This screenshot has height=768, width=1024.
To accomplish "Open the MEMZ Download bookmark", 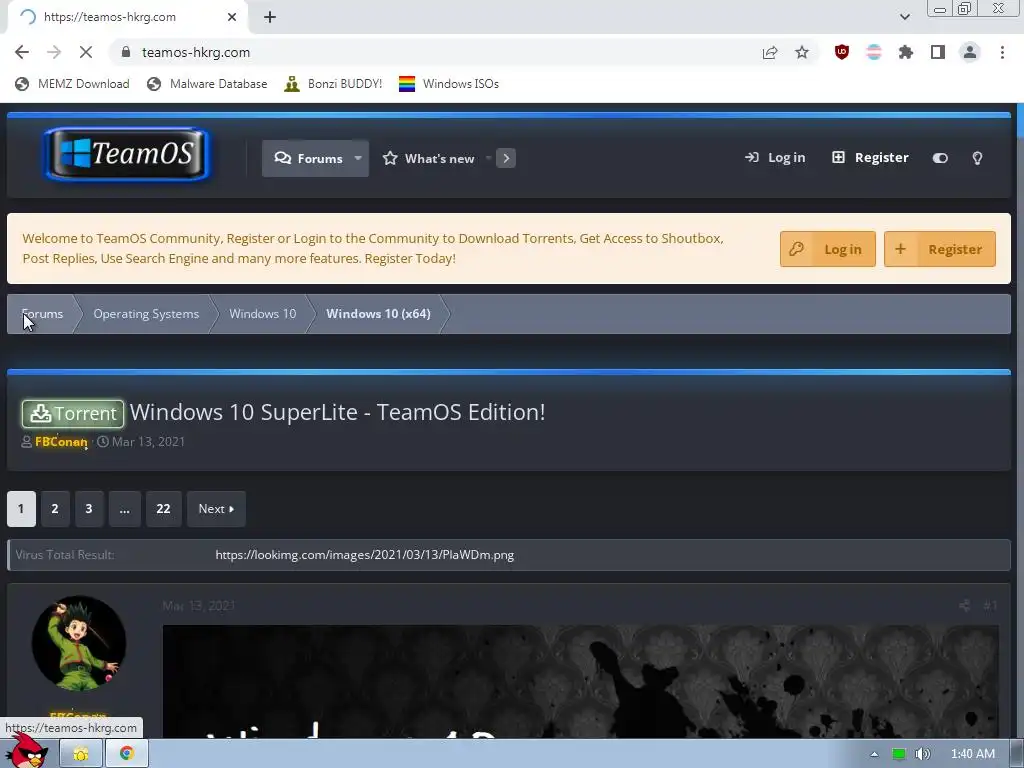I will [x=72, y=84].
